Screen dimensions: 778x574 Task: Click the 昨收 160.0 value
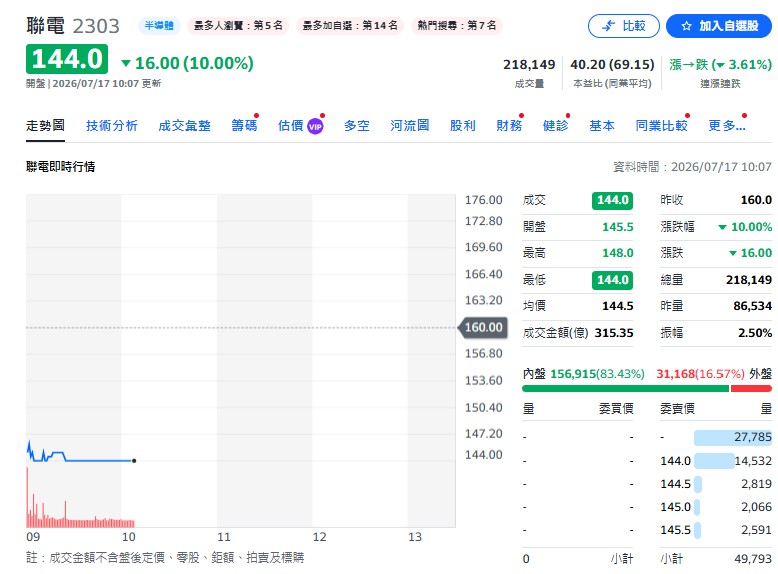(756, 200)
